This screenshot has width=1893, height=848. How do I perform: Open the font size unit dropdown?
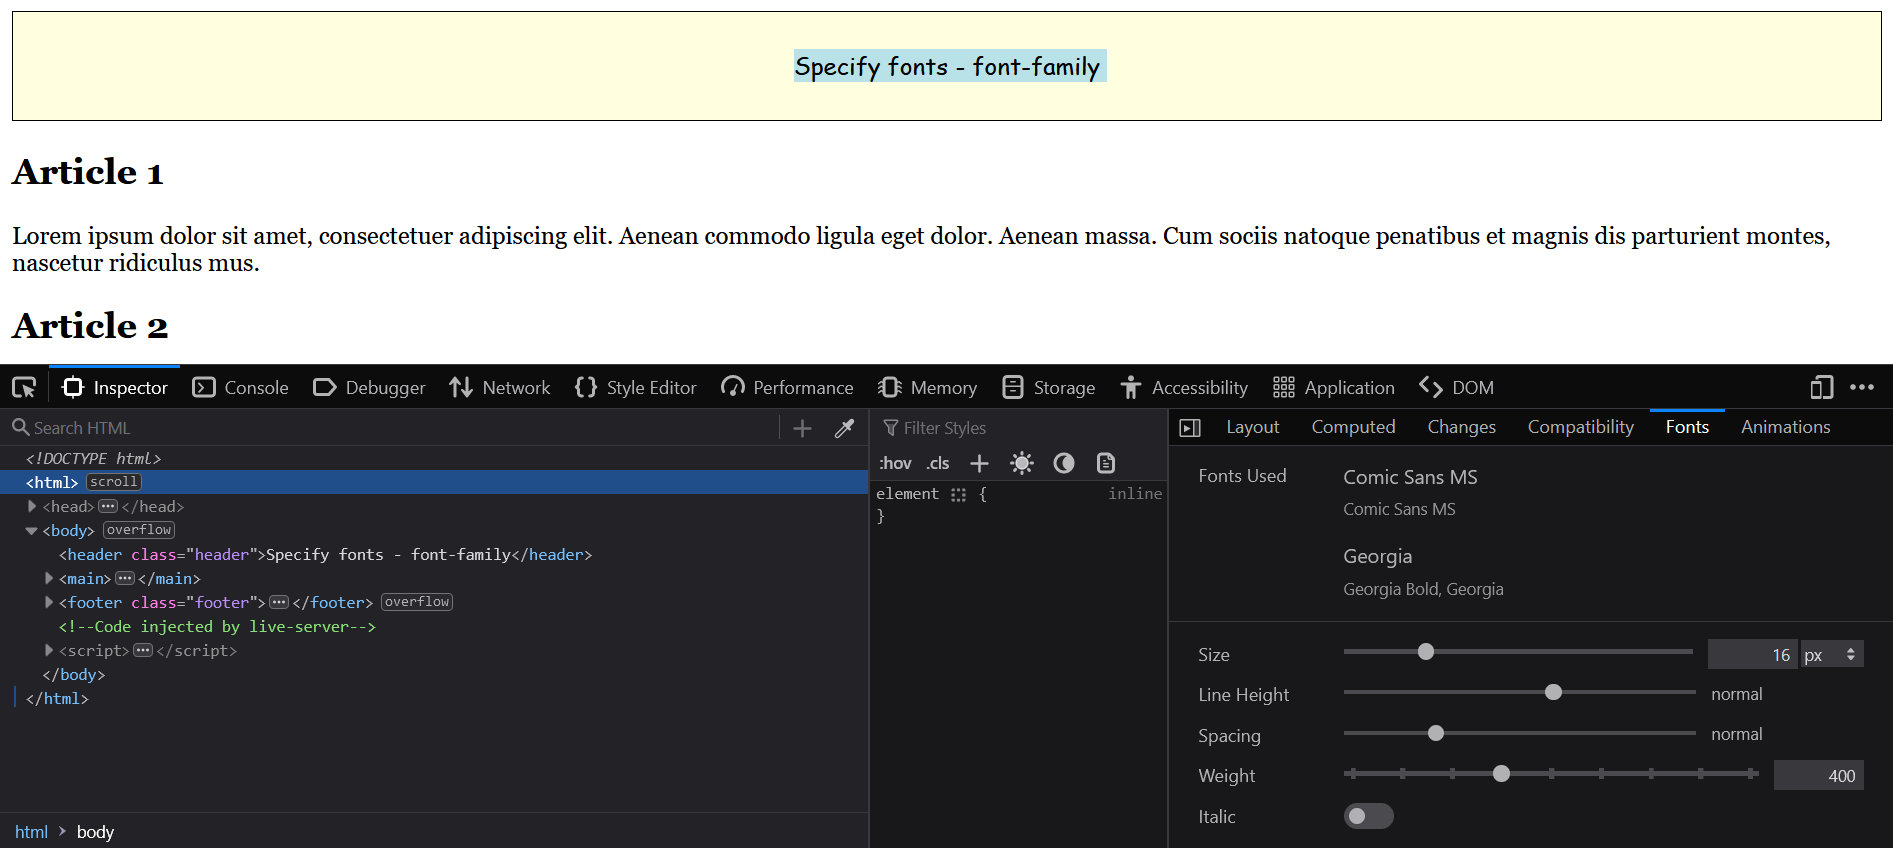[1832, 655]
